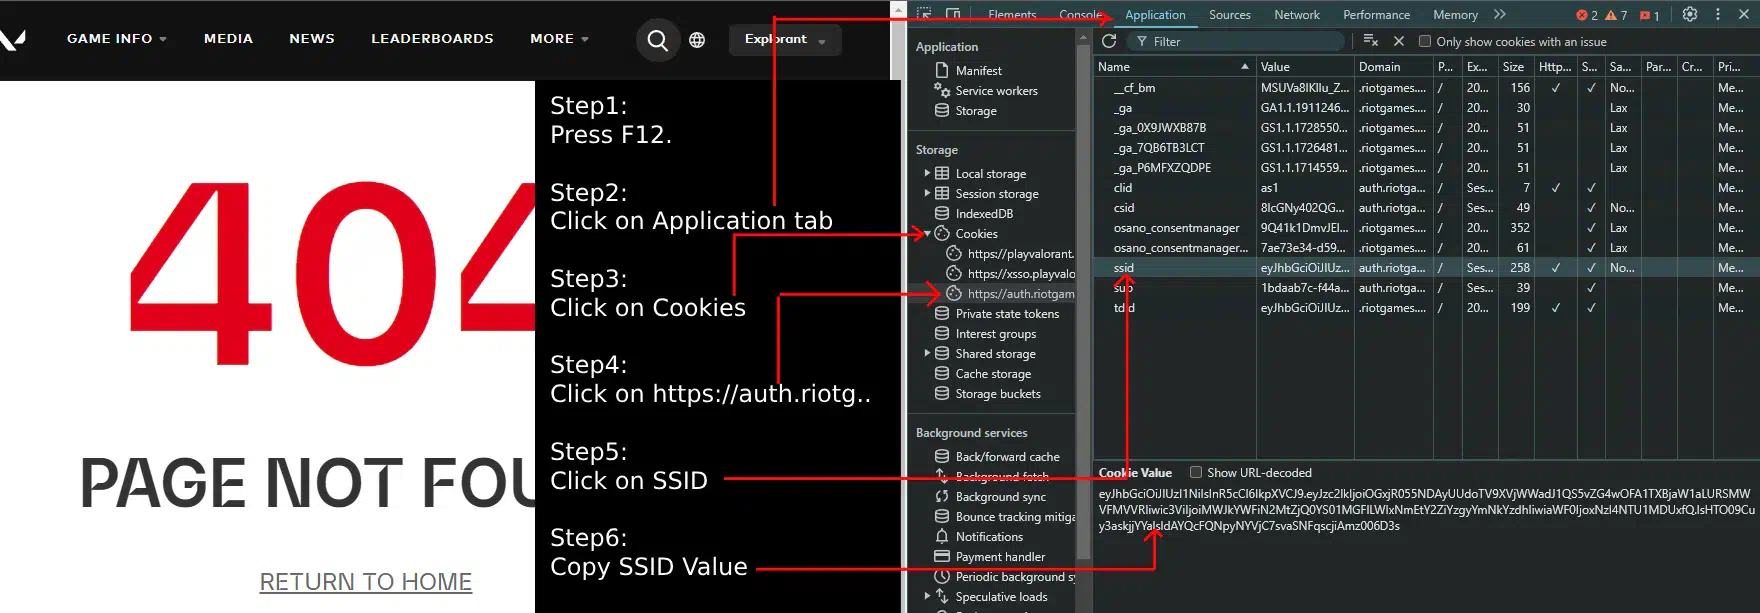Open Payment handler item
This screenshot has height=613, width=1760.
point(1000,557)
